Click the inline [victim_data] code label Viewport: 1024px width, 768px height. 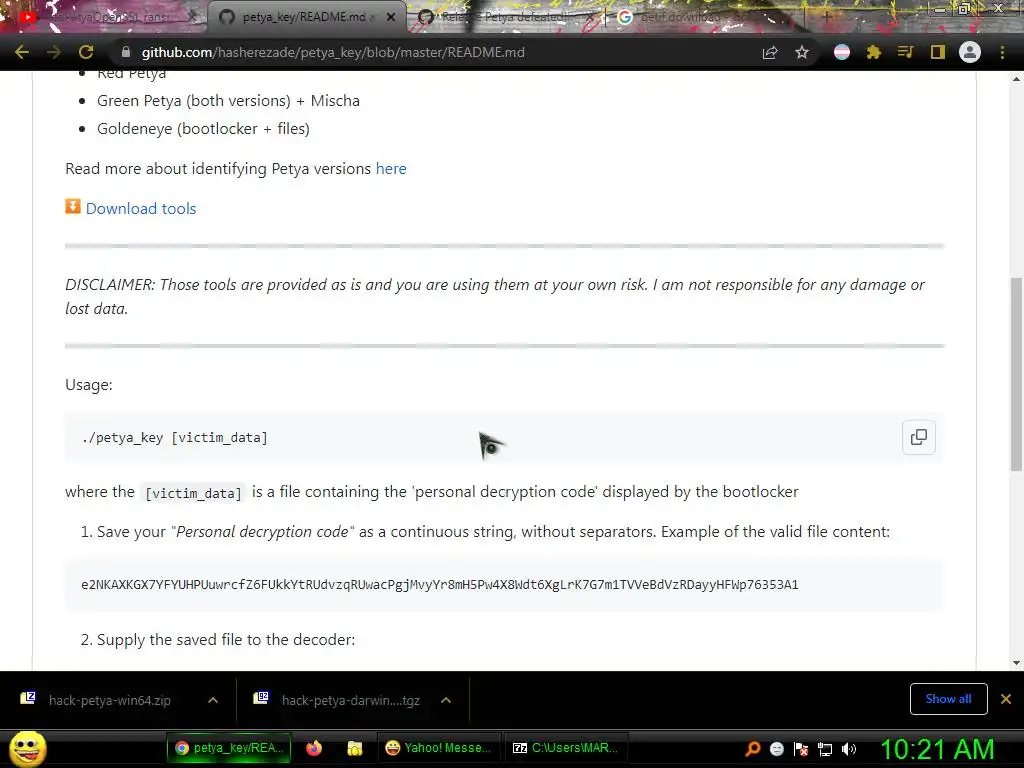coord(193,493)
